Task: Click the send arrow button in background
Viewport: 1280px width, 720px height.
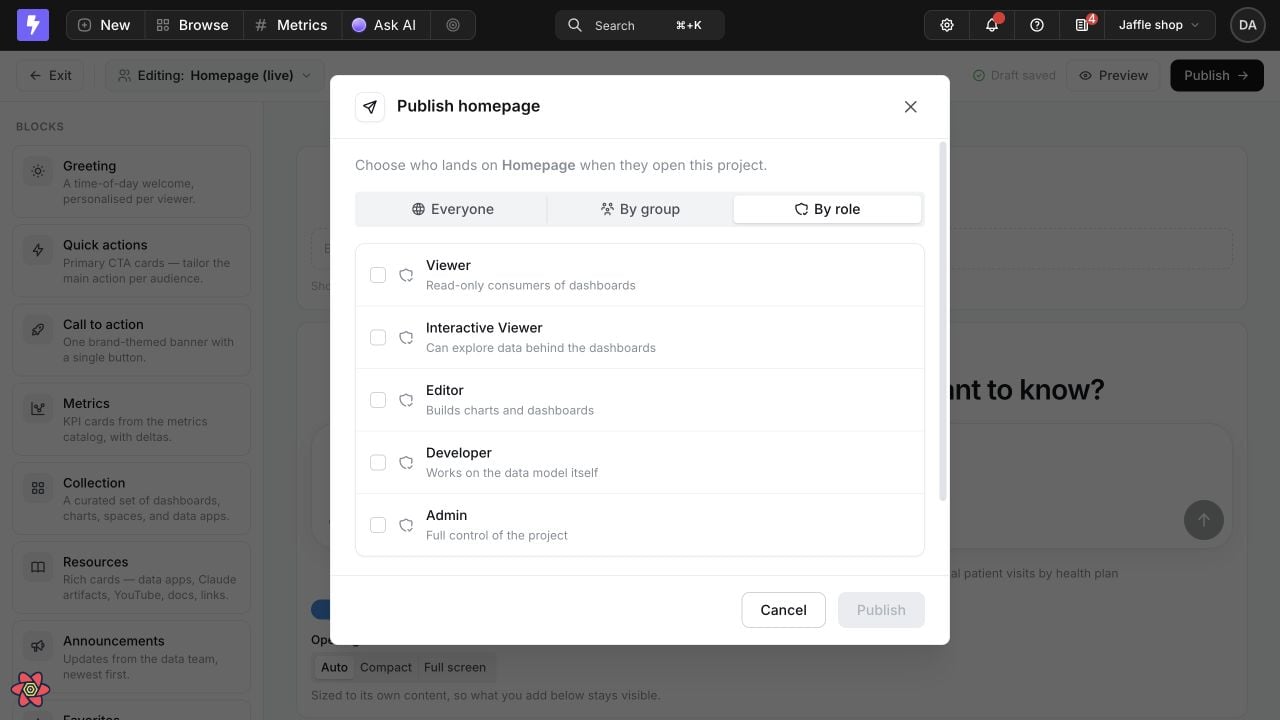Action: point(1204,520)
